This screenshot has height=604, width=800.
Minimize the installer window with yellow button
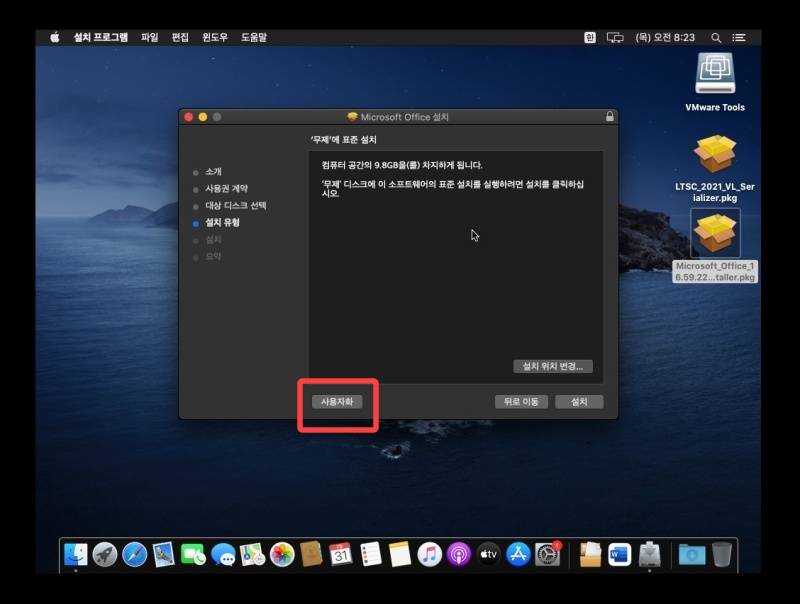pyautogui.click(x=203, y=117)
